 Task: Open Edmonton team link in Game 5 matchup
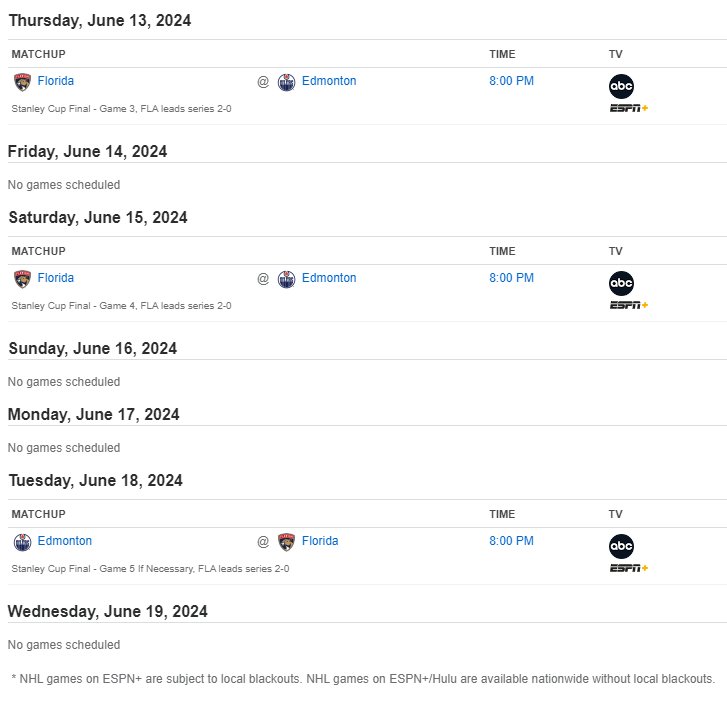pos(65,541)
